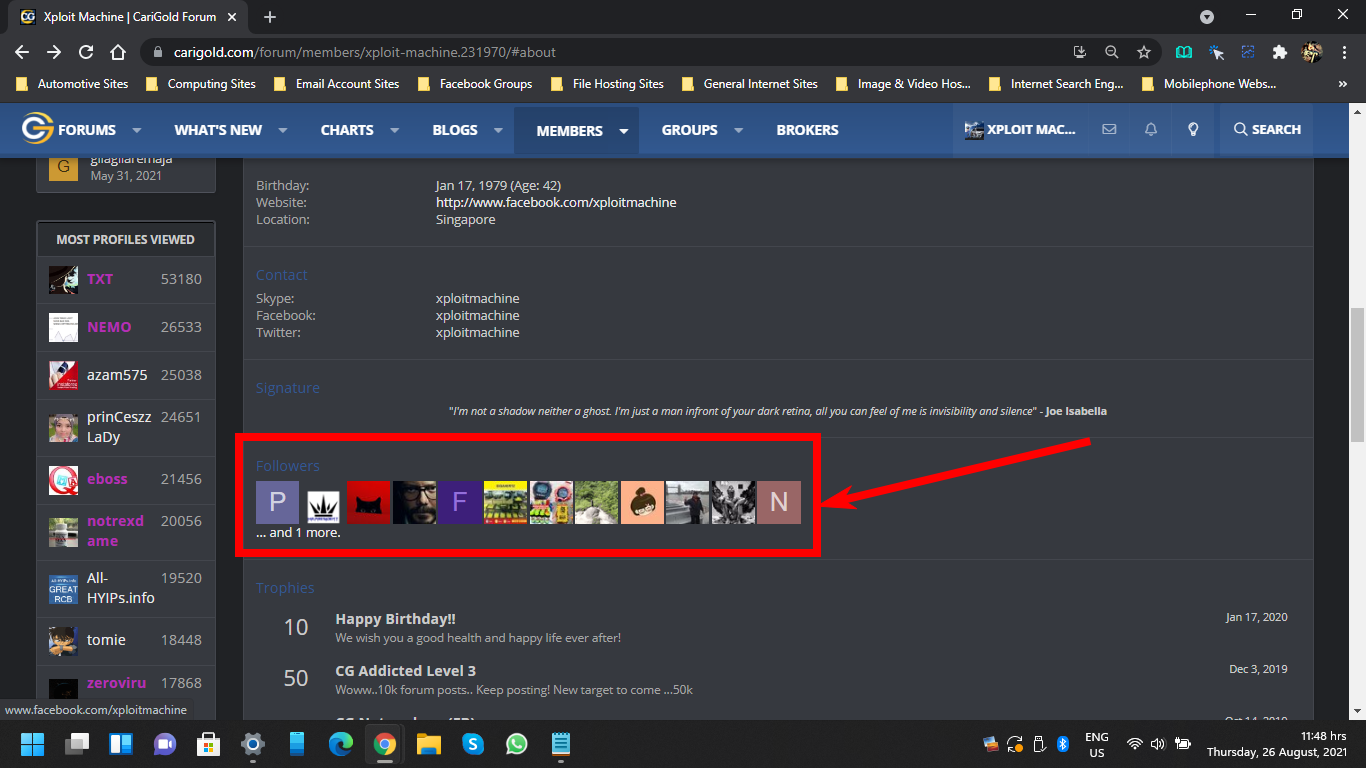The image size is (1366, 768).
Task: Open the Extensions puzzle-piece menu
Action: click(1279, 52)
